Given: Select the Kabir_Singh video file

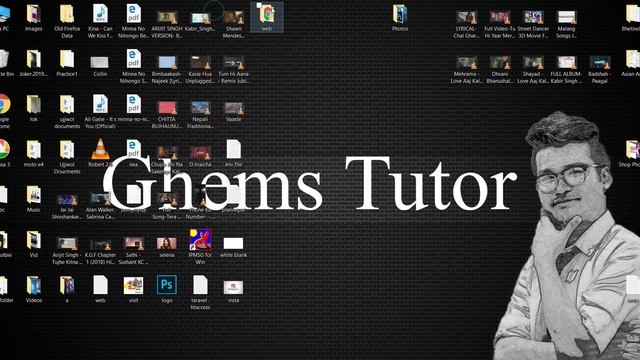Looking at the screenshot, I should coord(200,18).
